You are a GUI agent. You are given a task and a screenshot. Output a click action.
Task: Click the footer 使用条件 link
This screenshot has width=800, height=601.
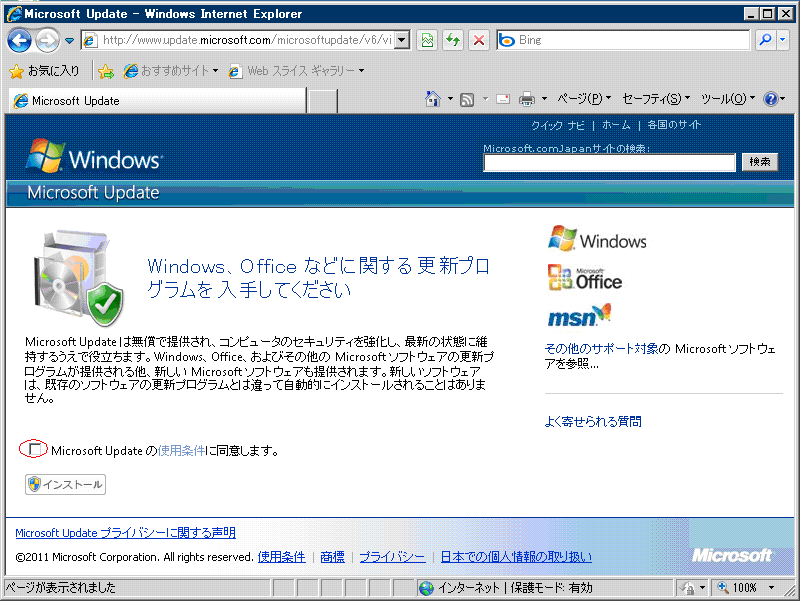(x=282, y=557)
